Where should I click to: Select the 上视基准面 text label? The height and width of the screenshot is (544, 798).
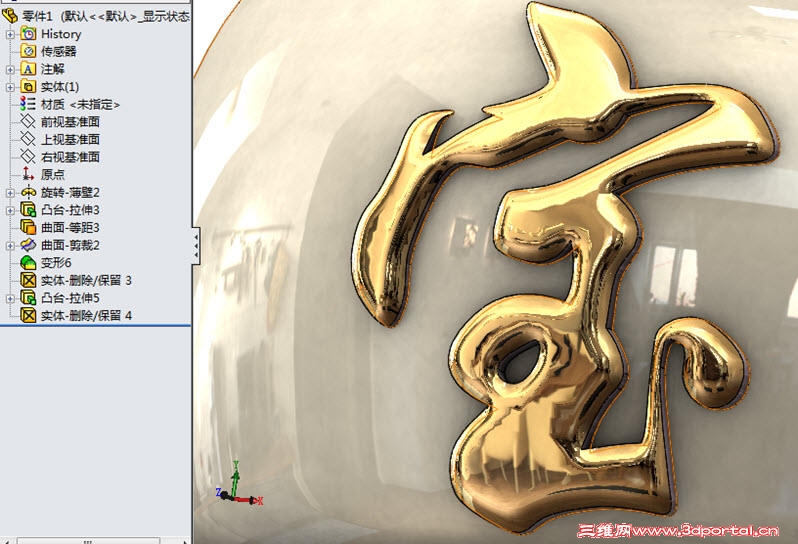pyautogui.click(x=70, y=139)
